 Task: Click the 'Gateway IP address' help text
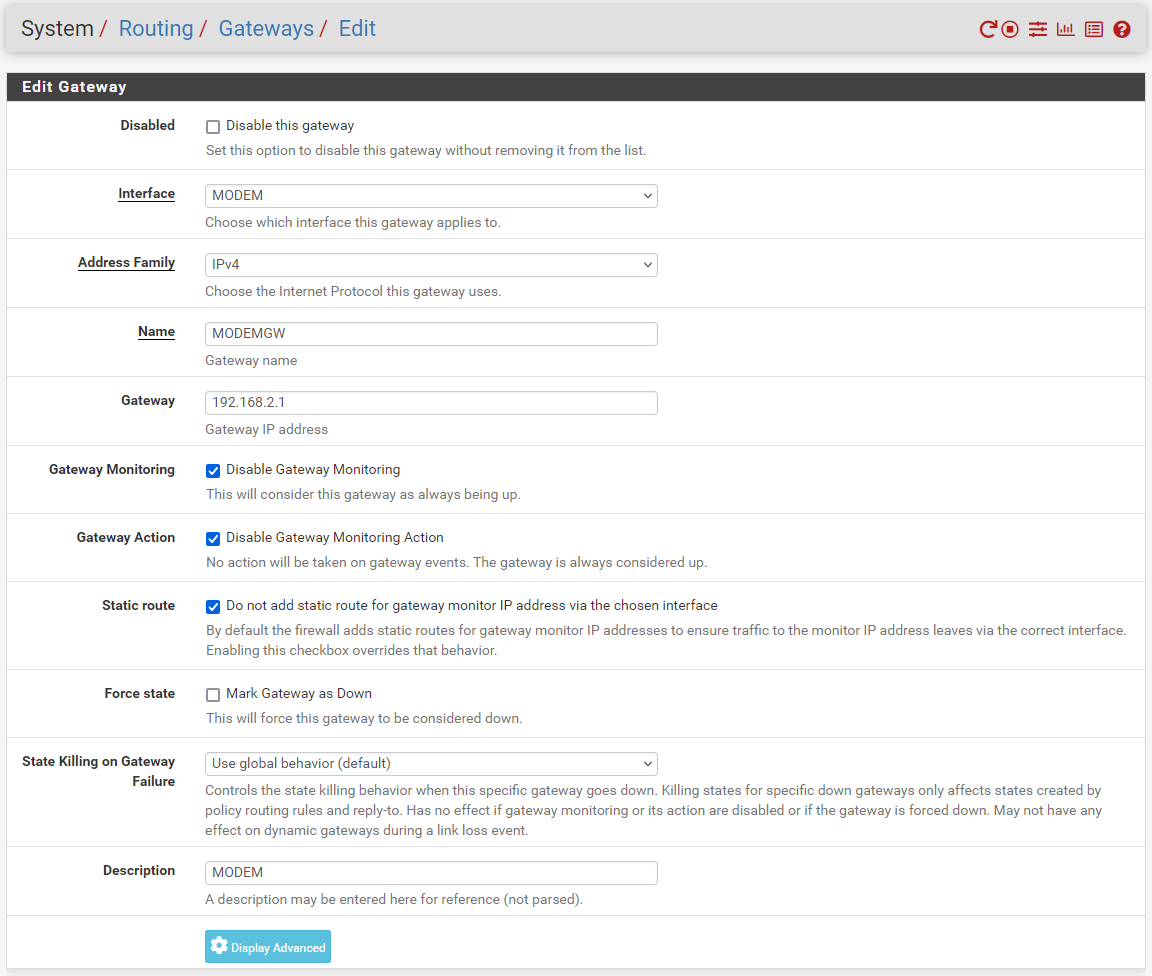267,429
